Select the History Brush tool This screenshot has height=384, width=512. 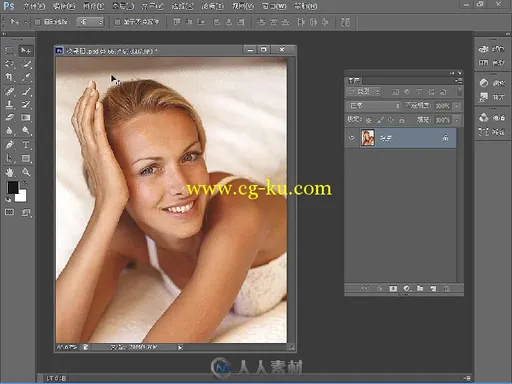(26, 104)
